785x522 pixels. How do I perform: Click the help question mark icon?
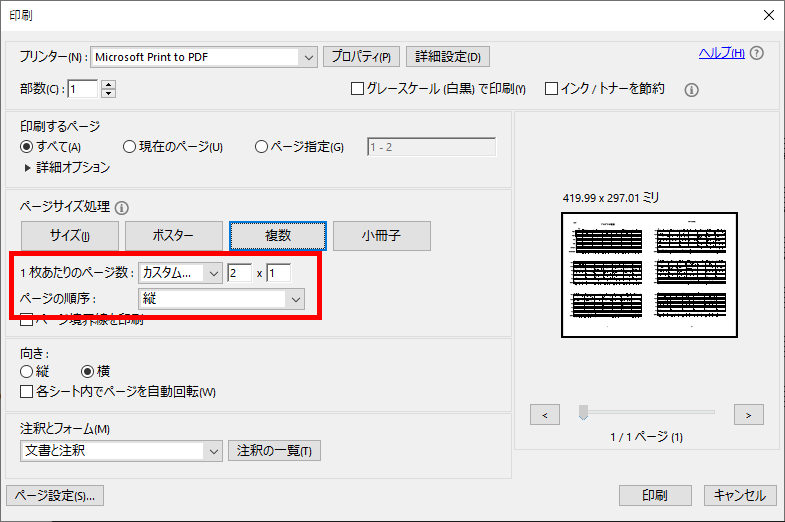757,53
